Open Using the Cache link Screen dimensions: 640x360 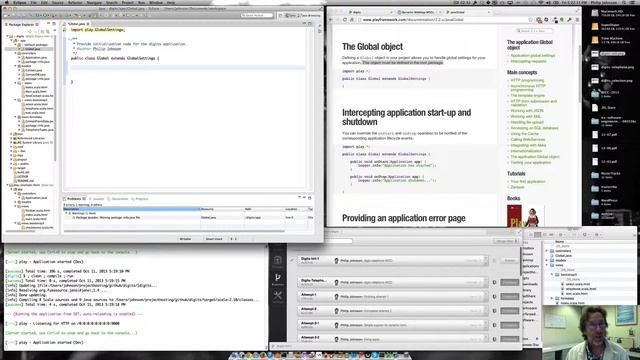tap(524, 133)
